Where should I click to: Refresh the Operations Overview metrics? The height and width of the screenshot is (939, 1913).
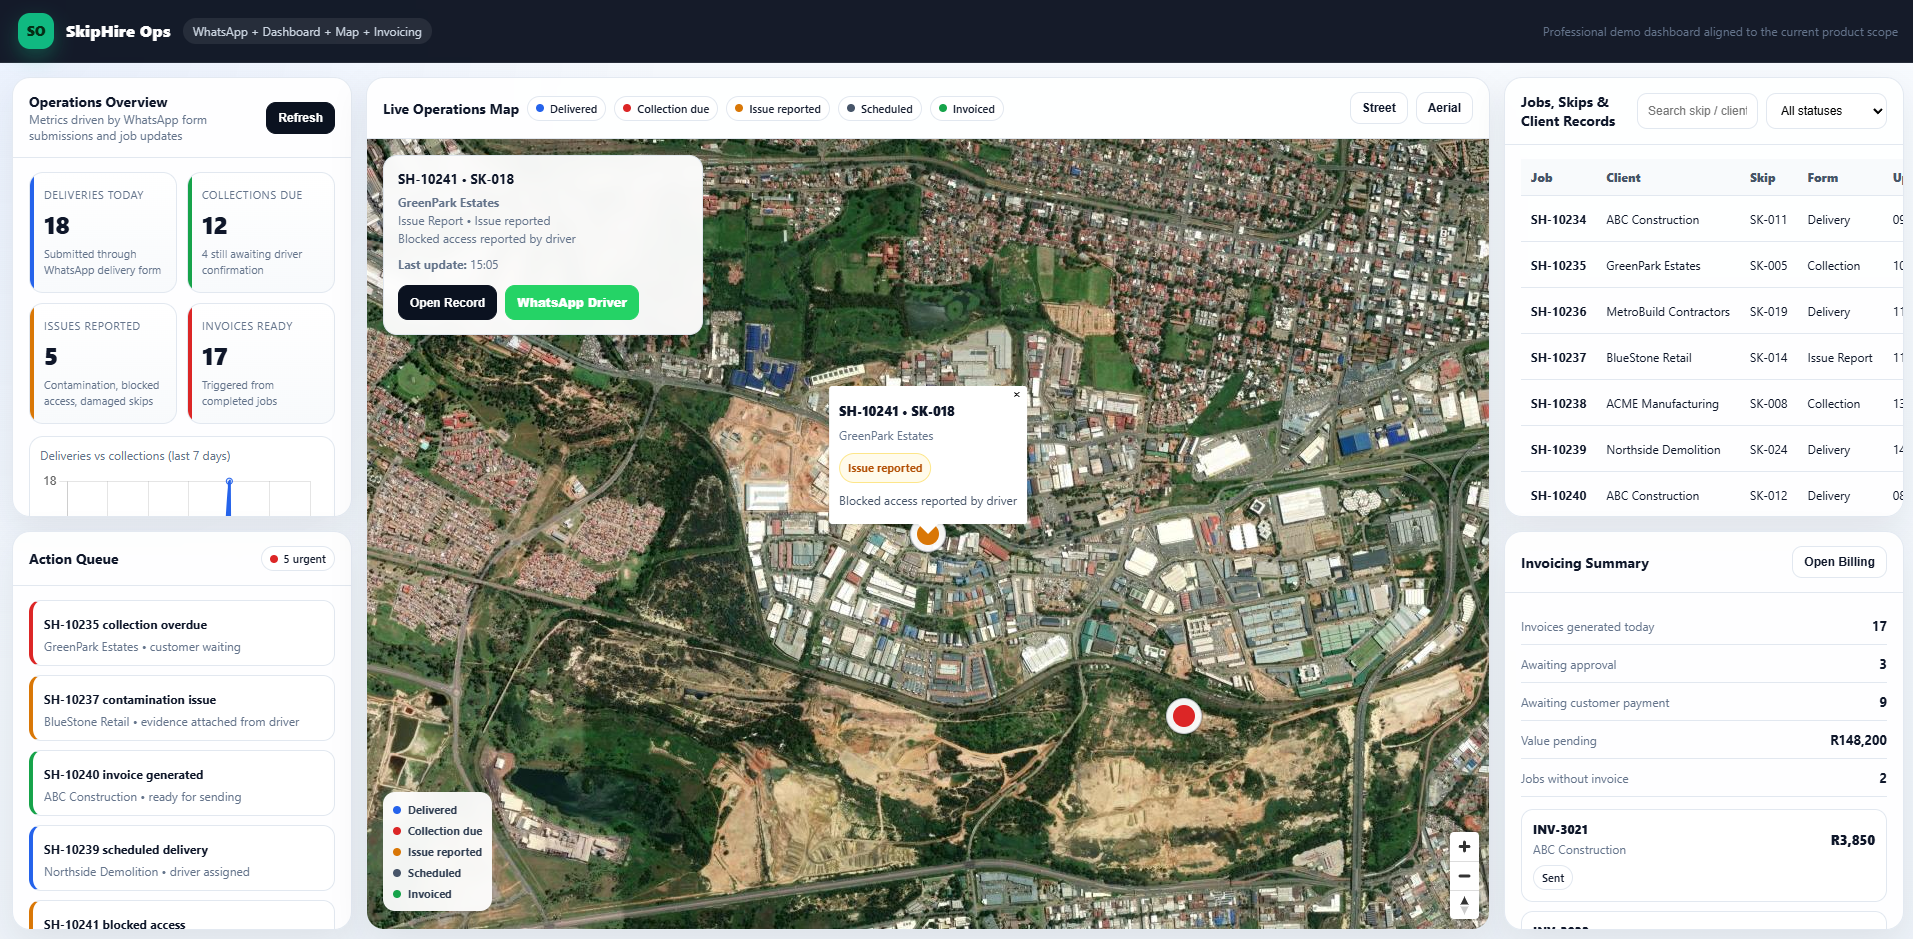(x=300, y=117)
